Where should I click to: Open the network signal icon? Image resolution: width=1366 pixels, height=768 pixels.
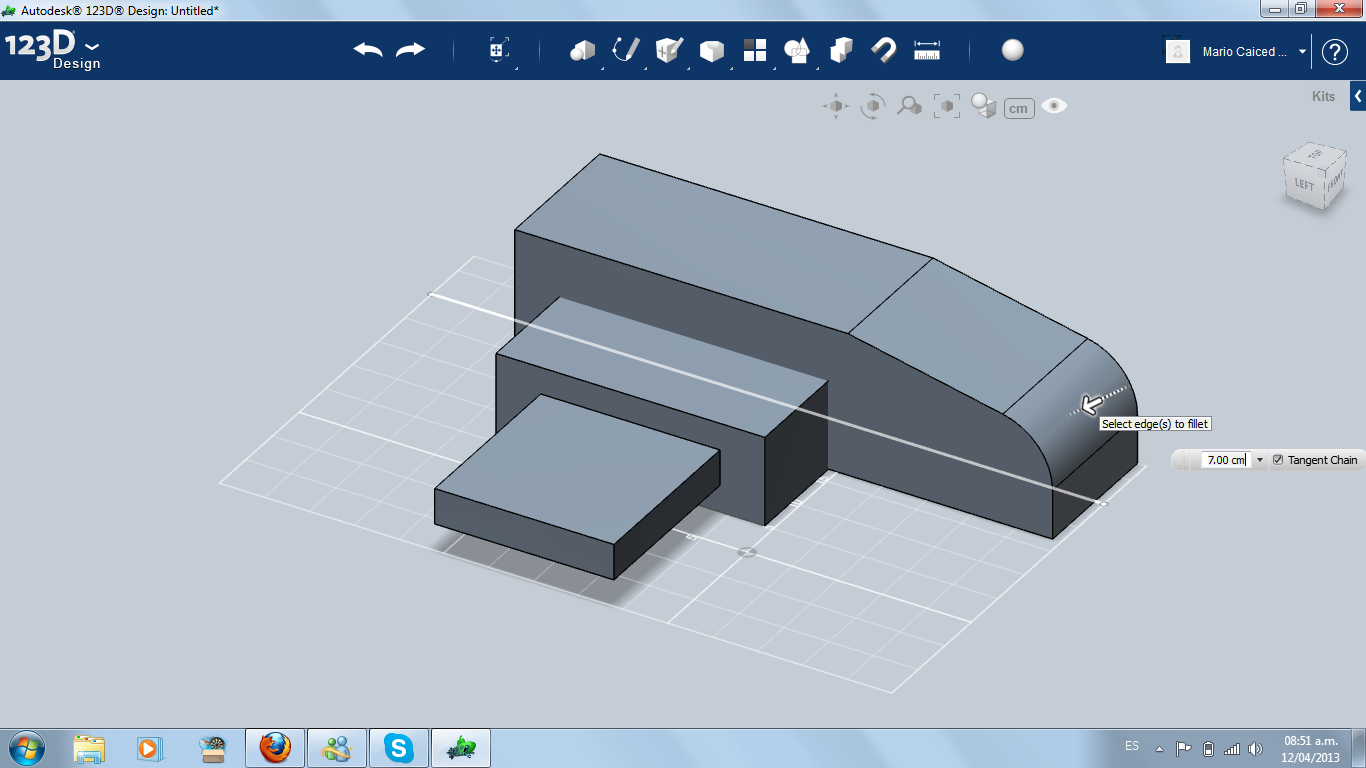point(1232,748)
